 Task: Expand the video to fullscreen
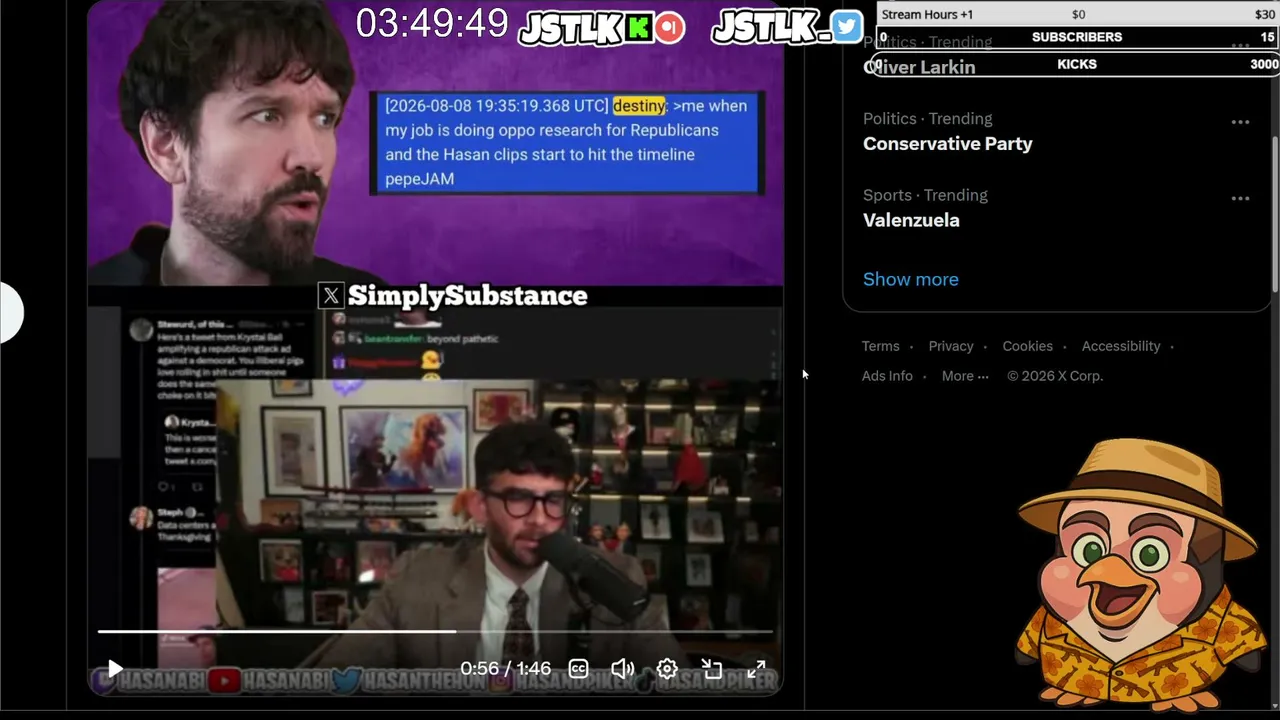click(x=756, y=669)
